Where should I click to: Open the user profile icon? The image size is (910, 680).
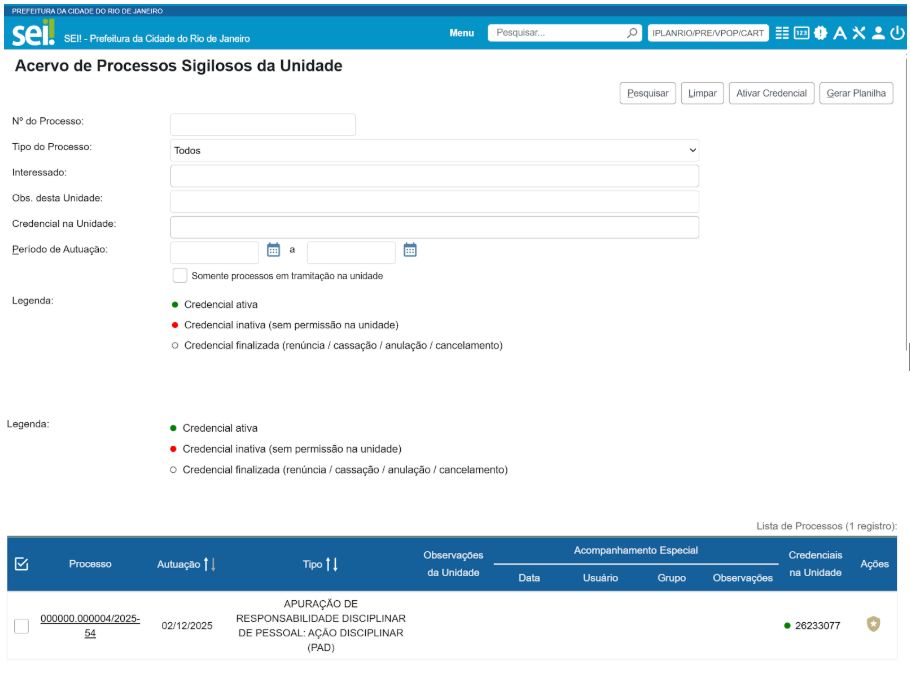coord(878,33)
